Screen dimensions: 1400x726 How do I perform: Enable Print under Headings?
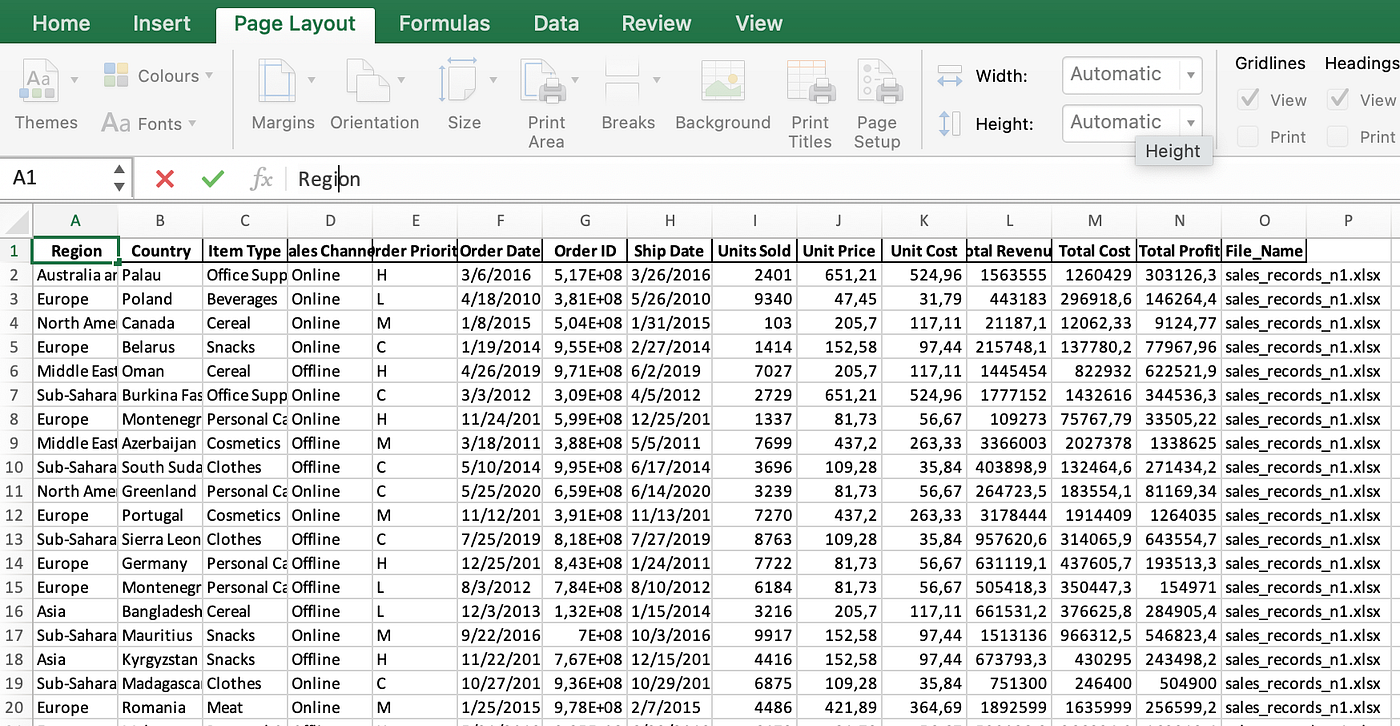pos(1339,137)
